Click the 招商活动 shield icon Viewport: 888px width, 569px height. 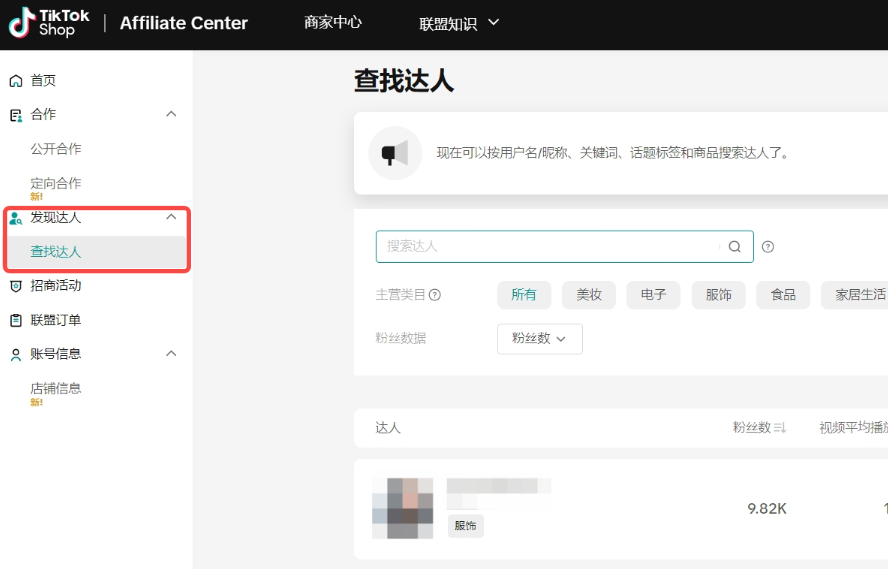pos(16,286)
